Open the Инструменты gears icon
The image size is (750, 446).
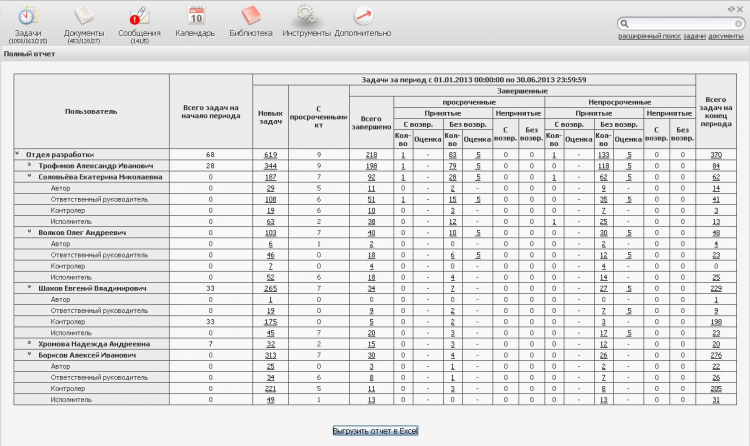[306, 15]
